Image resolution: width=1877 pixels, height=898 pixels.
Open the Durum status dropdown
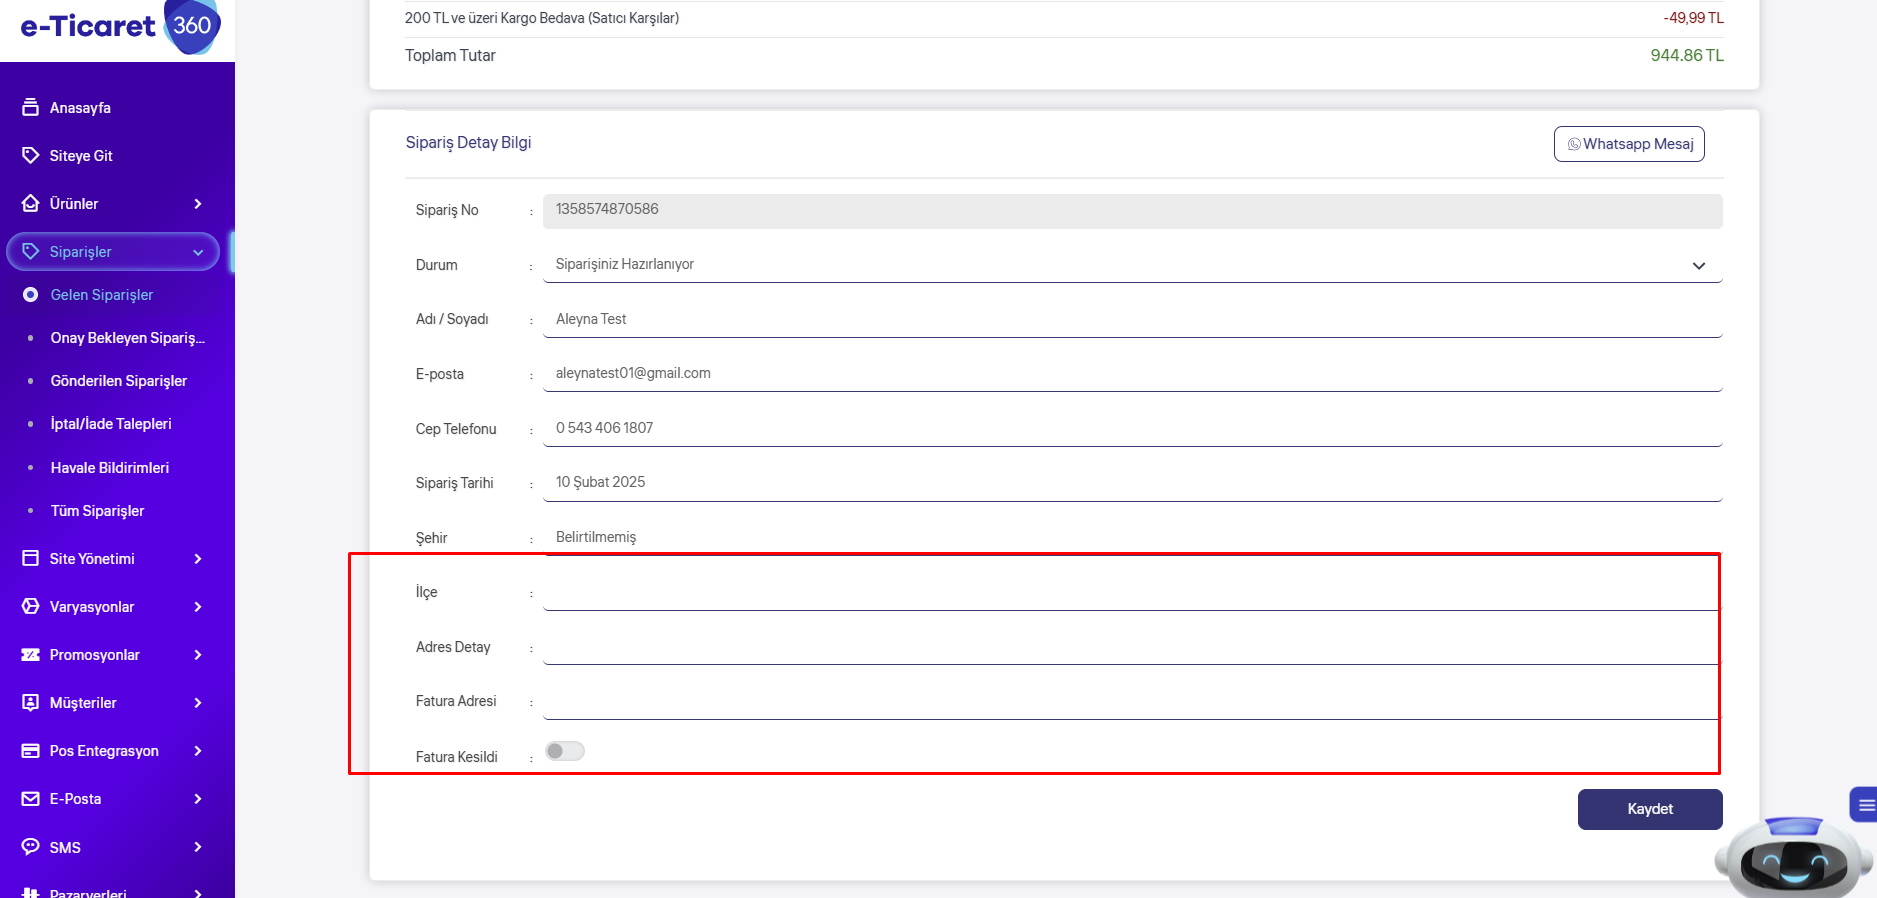(x=1131, y=265)
